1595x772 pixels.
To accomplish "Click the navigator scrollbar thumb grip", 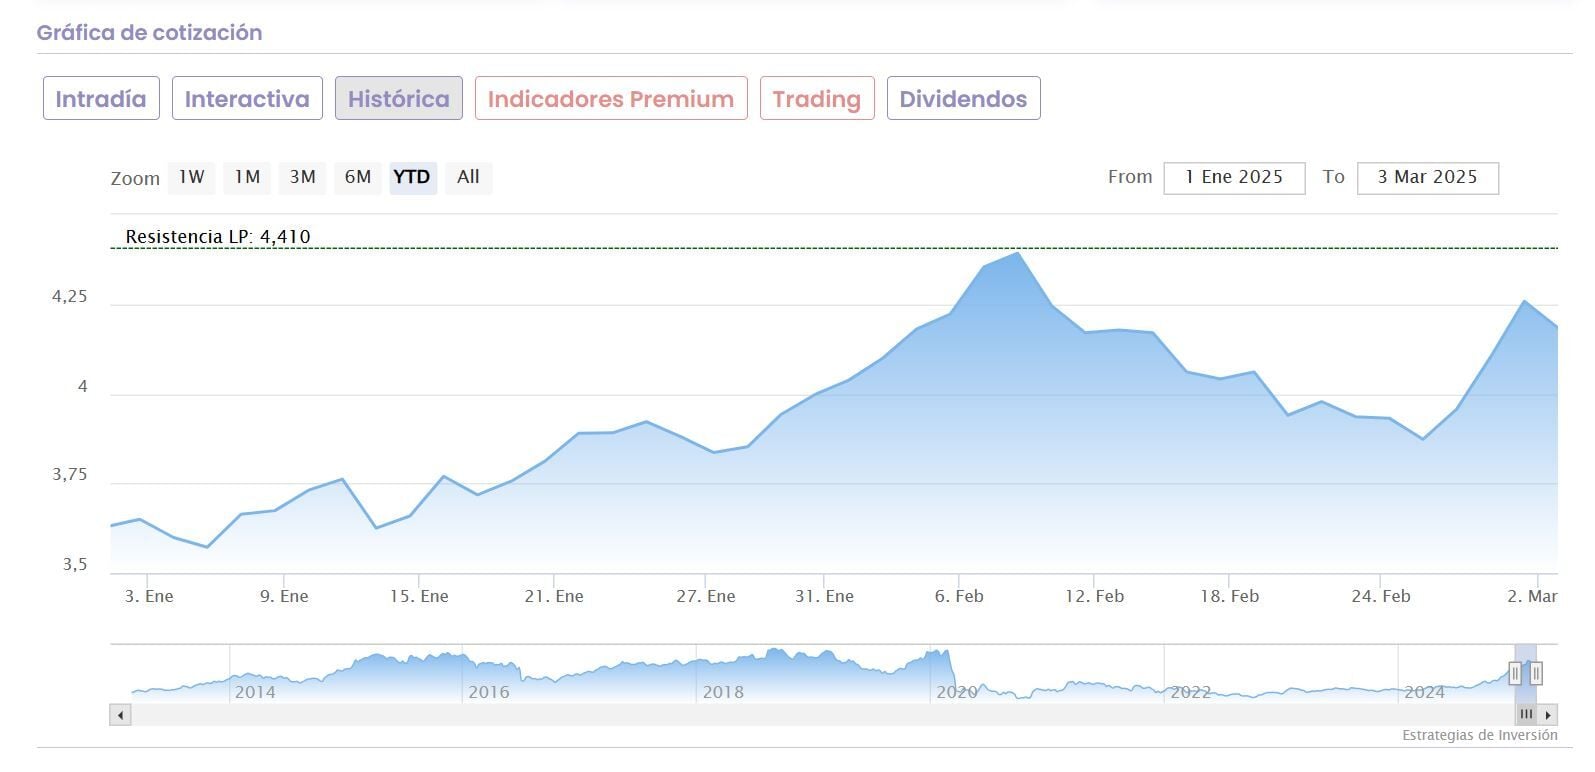I will (x=1526, y=715).
